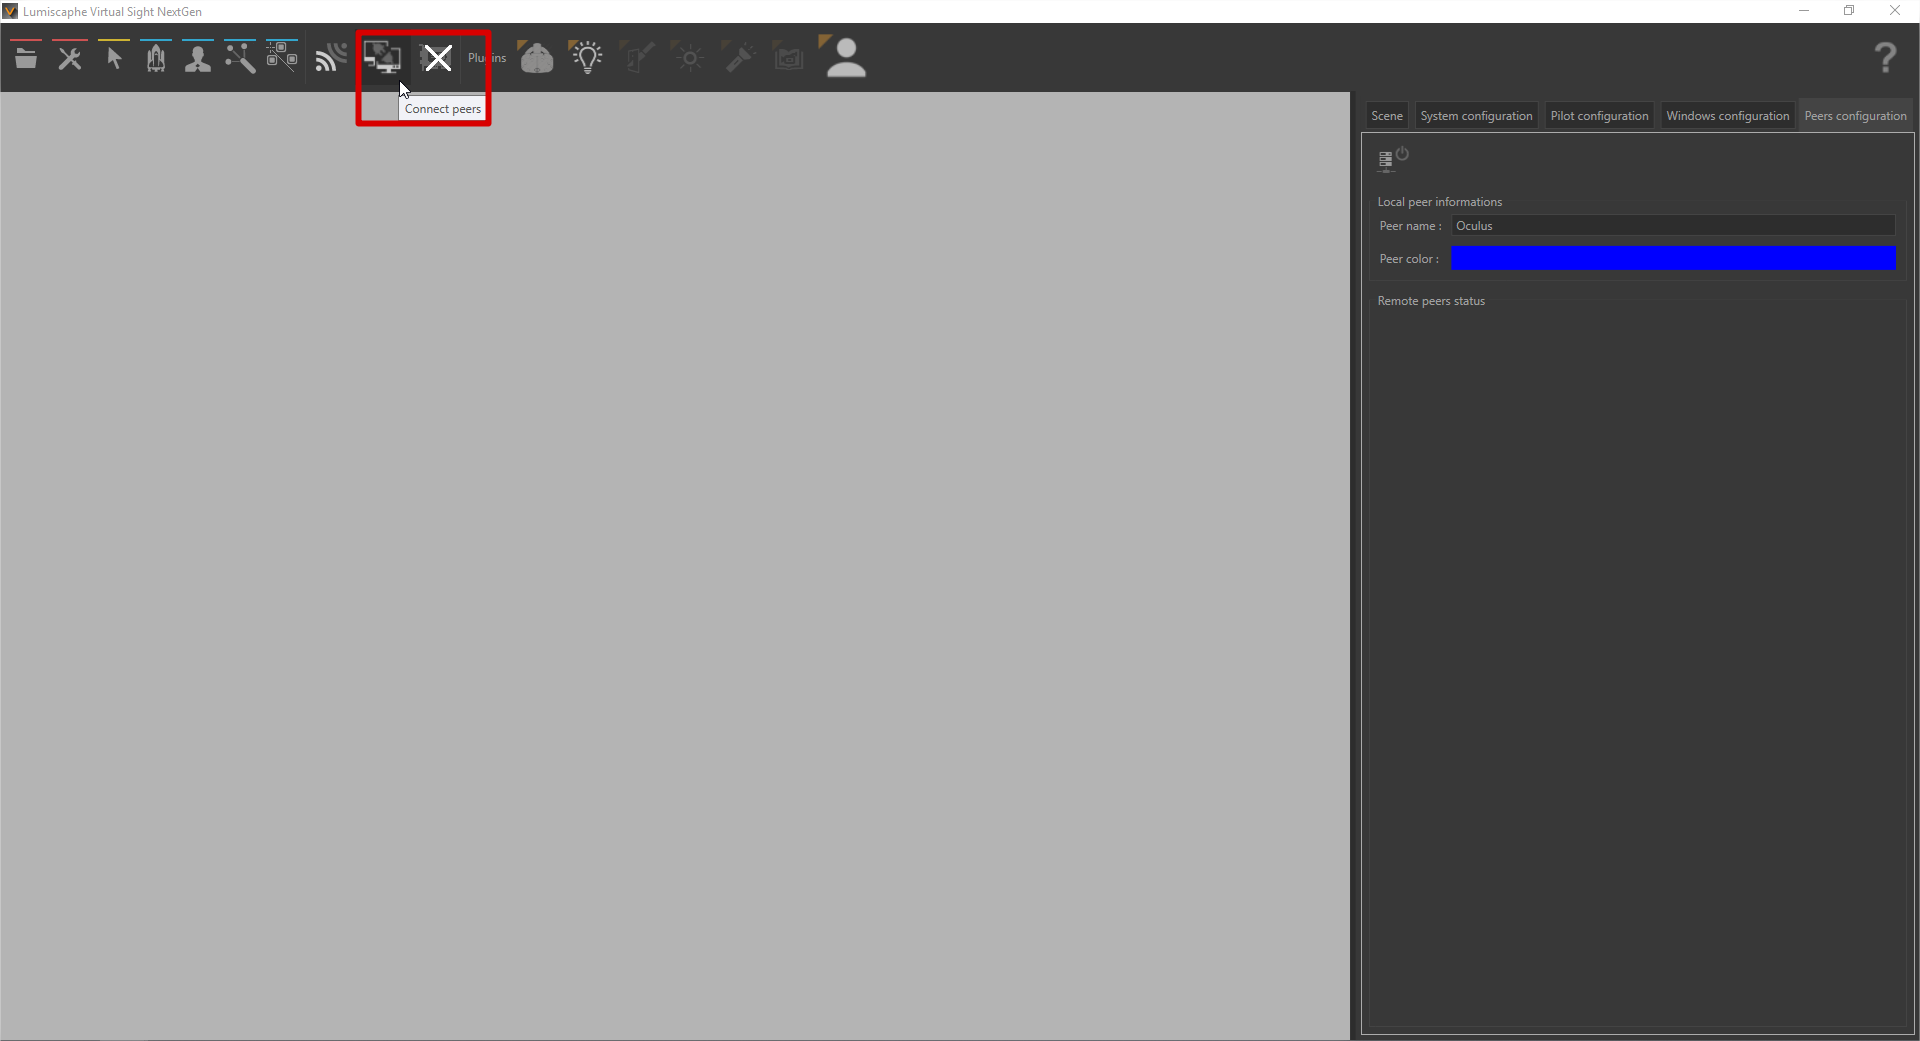This screenshot has height=1041, width=1920.
Task: Click the Peer name field containing Oculus
Action: click(x=1673, y=226)
